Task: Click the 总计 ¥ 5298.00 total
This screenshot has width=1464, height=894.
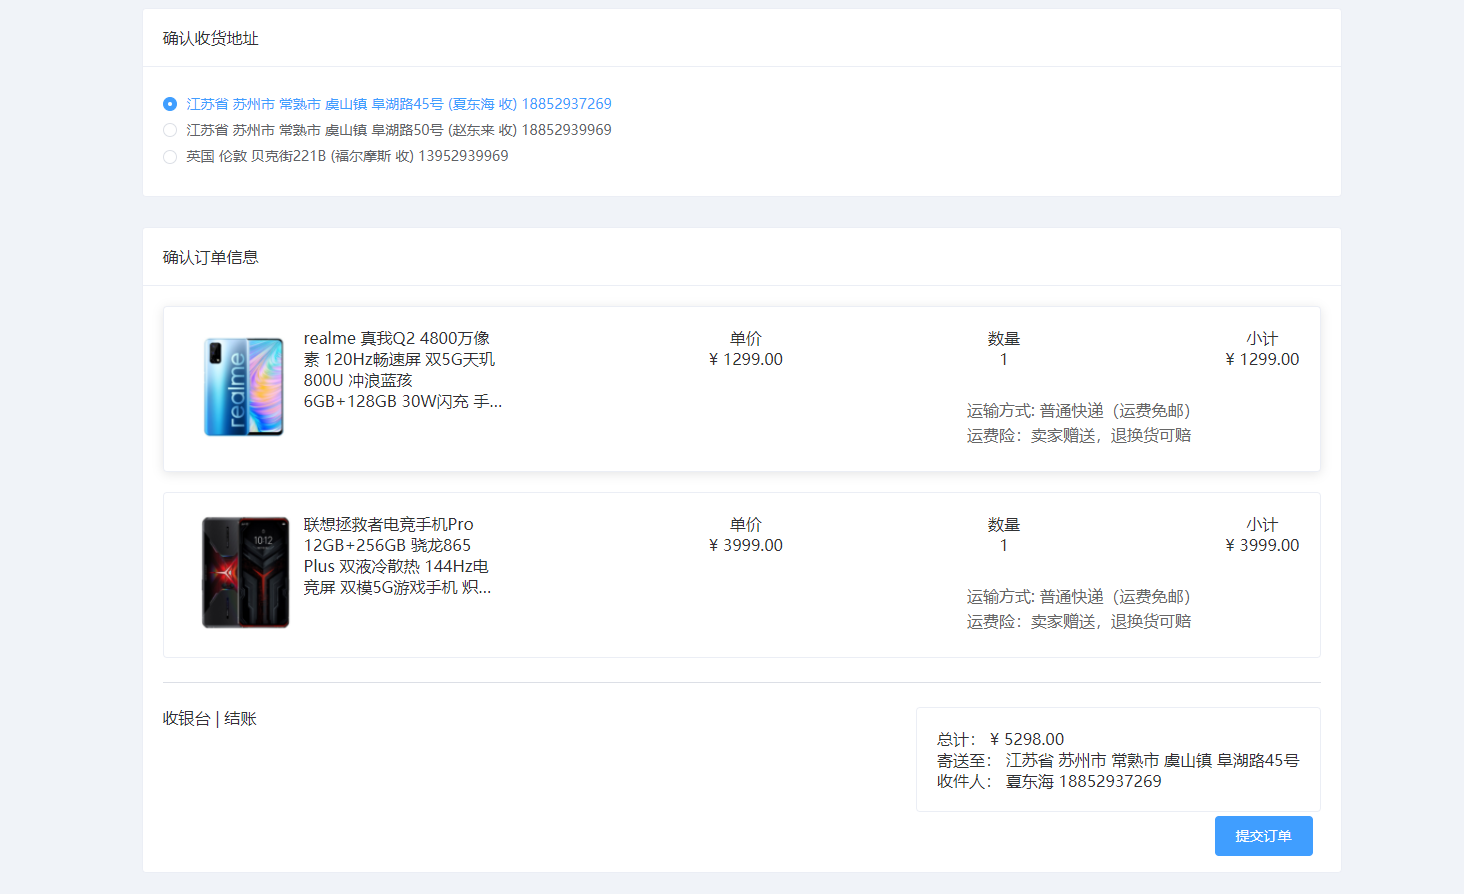Action: (x=1000, y=740)
